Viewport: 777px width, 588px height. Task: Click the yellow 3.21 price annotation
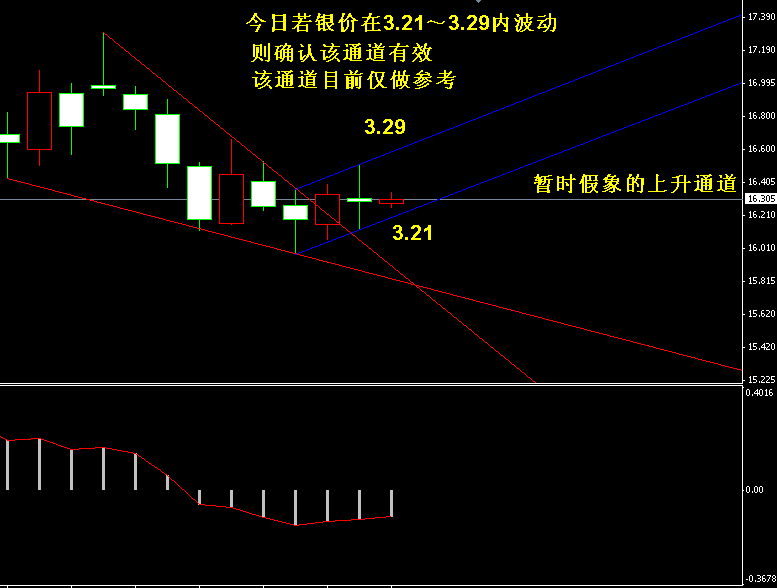click(x=412, y=233)
